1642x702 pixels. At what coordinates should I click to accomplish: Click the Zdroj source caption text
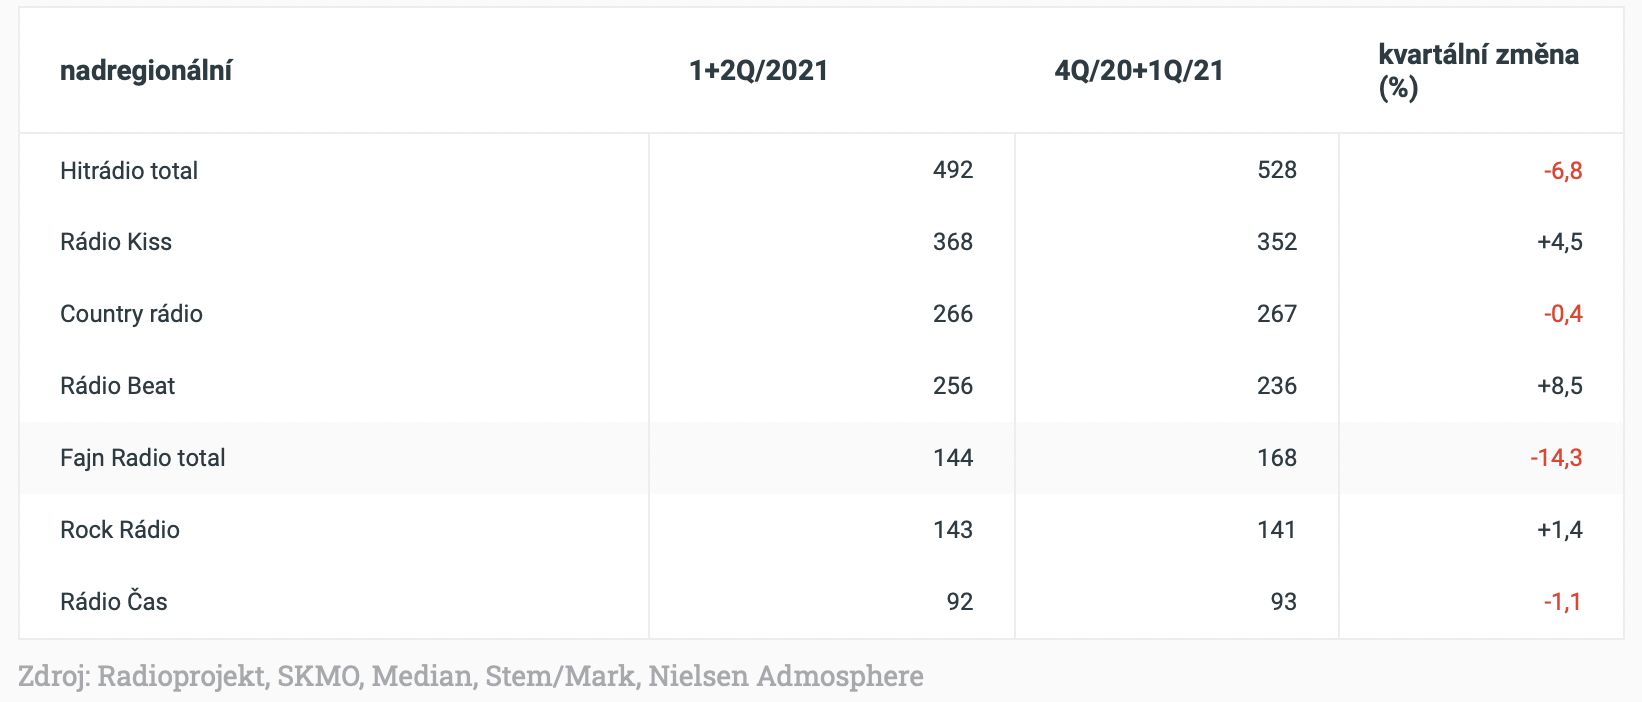tap(470, 676)
